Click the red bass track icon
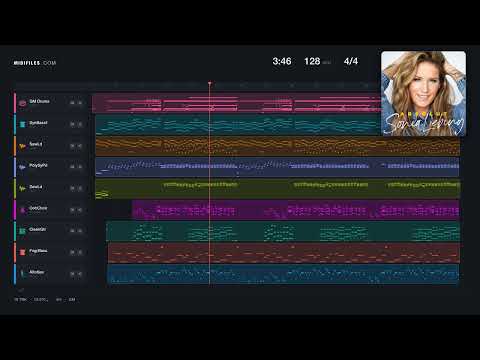This screenshot has width=480, height=360. 23,252
